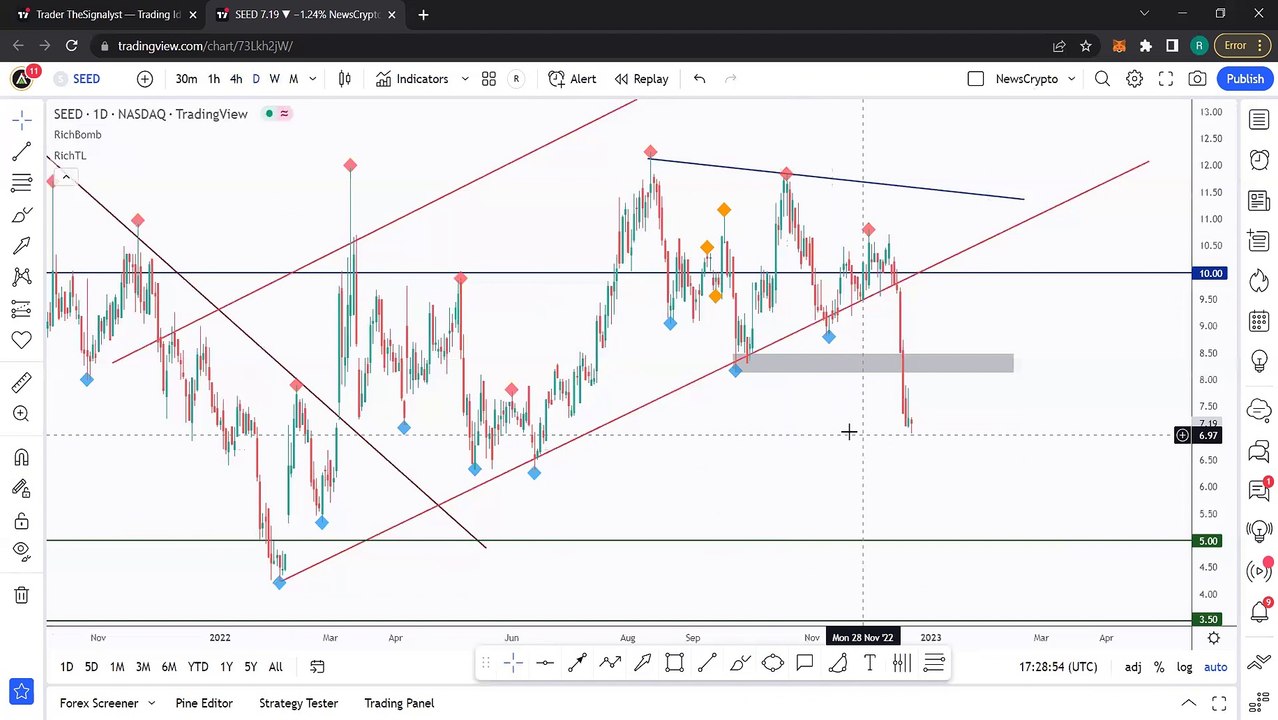
Task: Open the notifications bell in right sidebar
Action: (1258, 610)
